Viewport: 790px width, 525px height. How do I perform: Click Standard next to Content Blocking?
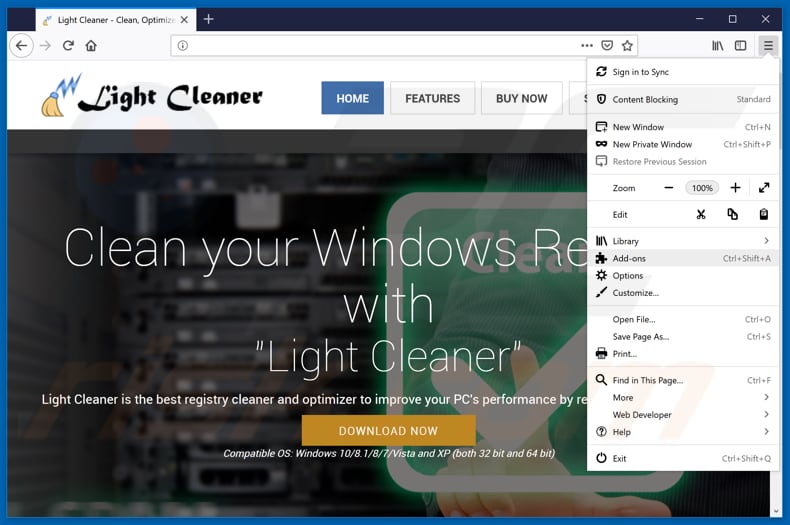click(x=753, y=99)
